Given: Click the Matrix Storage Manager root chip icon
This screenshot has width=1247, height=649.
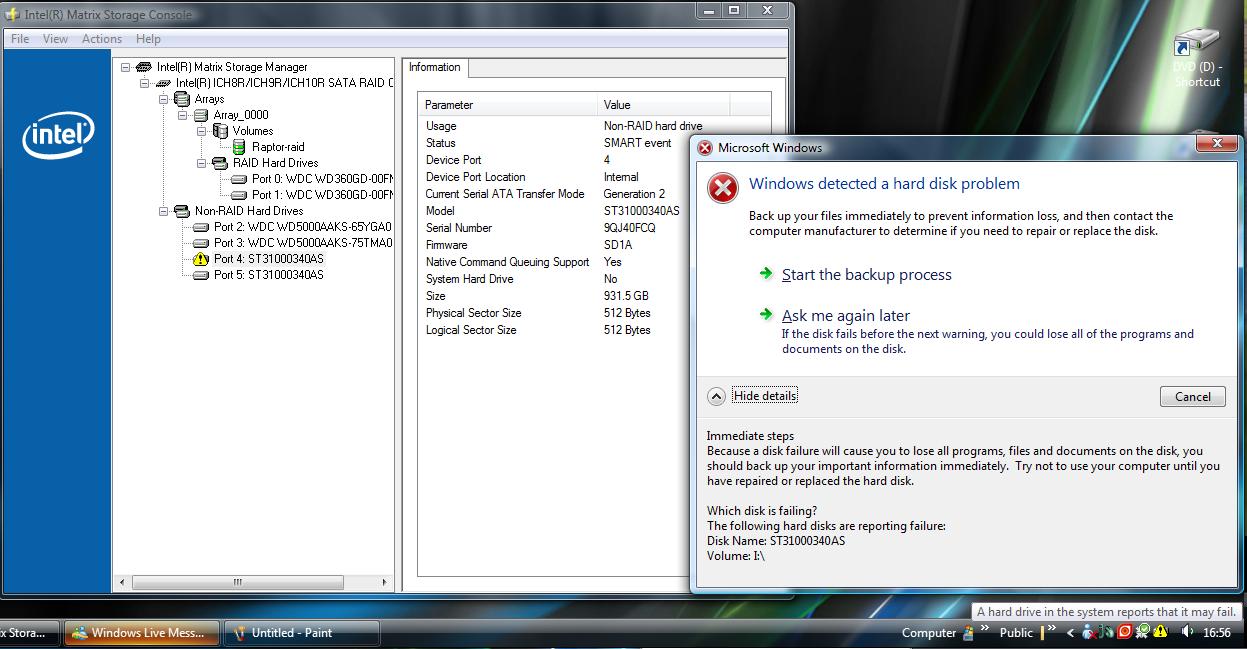Looking at the screenshot, I should [x=144, y=67].
